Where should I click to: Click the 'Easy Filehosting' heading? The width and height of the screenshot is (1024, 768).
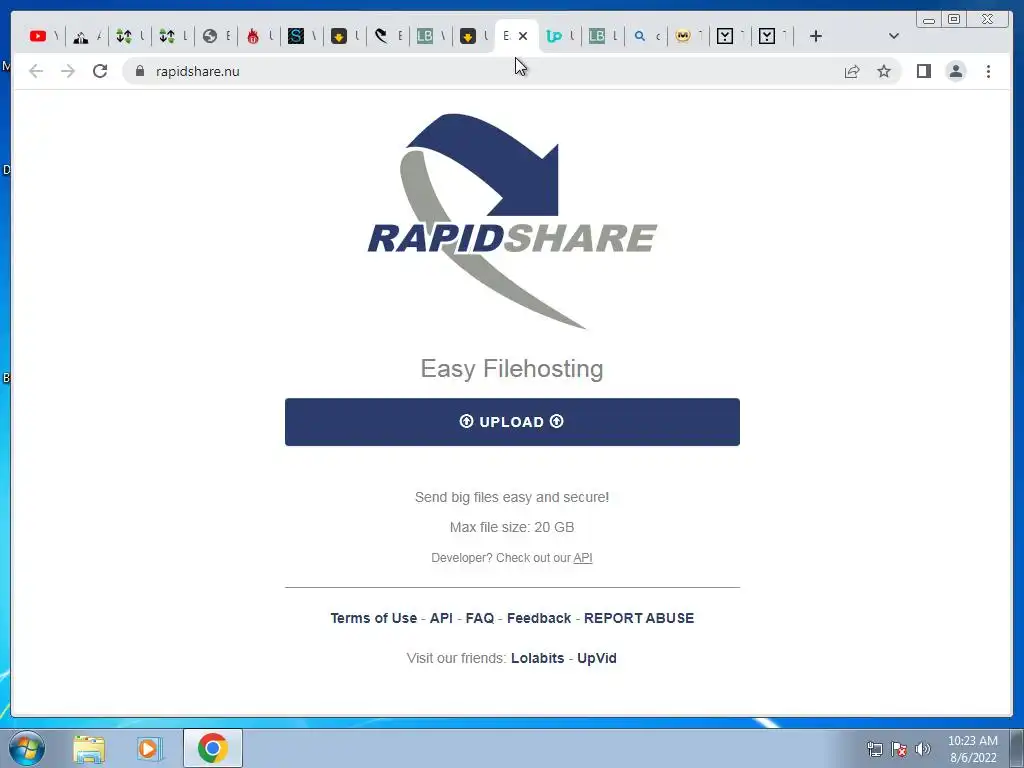tap(512, 368)
